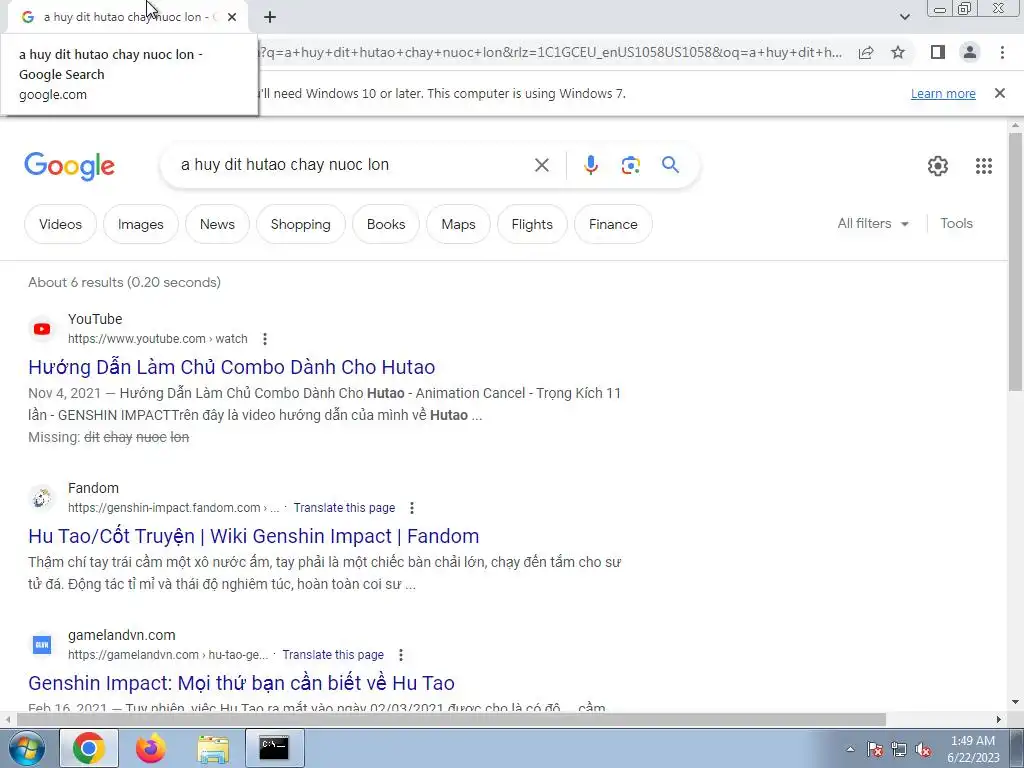Screen dimensions: 1024x768
Task: Translate the gamelandvn.com result page
Action: (x=333, y=654)
